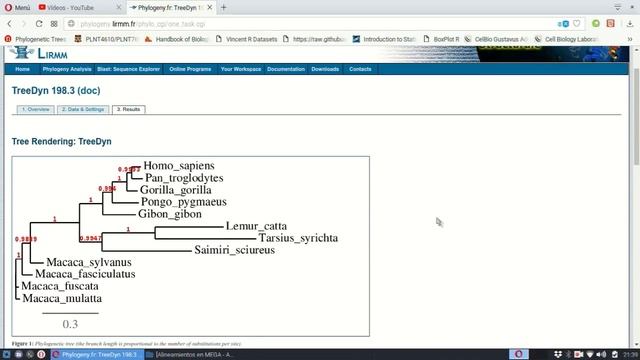Viewport: 640px width, 360px height.
Task: Click the Gibon_gibon tree label
Action: (x=170, y=214)
